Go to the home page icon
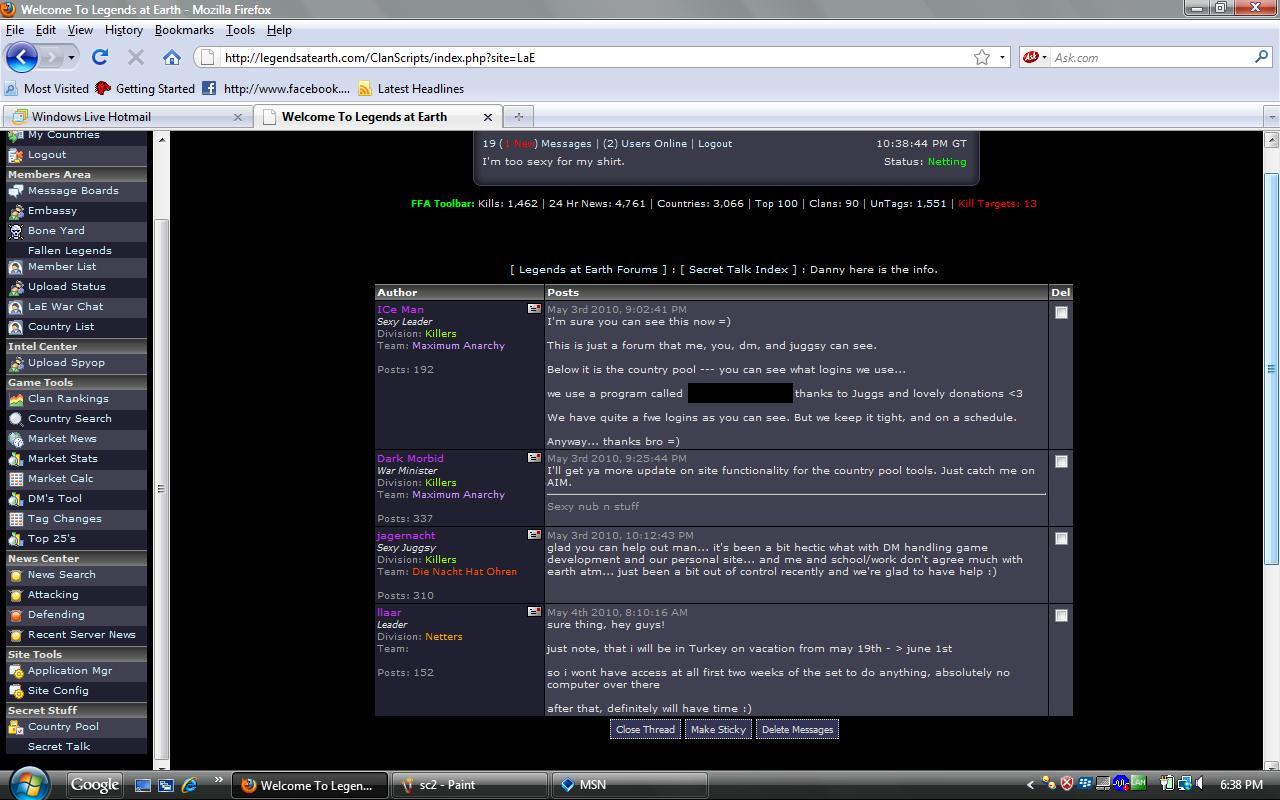Screen dimensions: 1280x800 coord(172,58)
